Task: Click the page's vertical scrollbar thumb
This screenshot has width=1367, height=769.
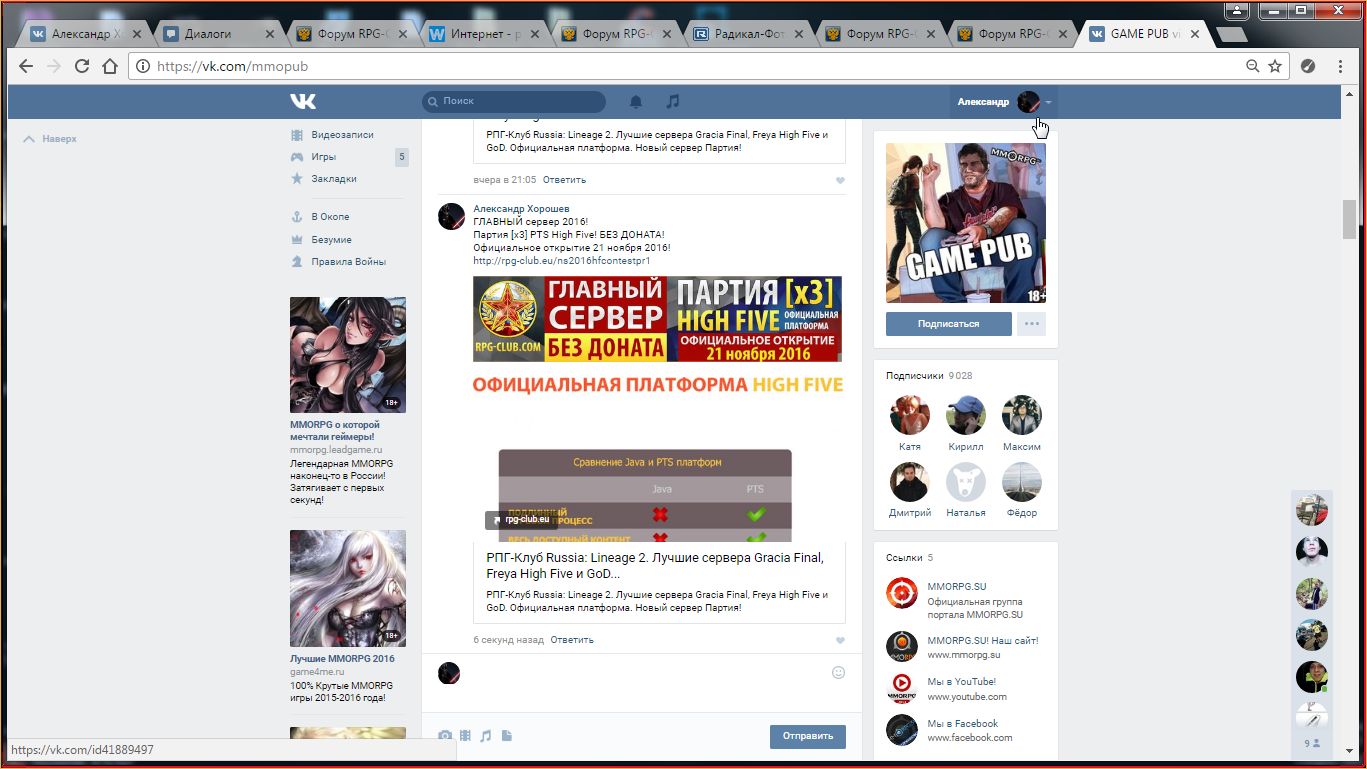Action: [x=1349, y=219]
